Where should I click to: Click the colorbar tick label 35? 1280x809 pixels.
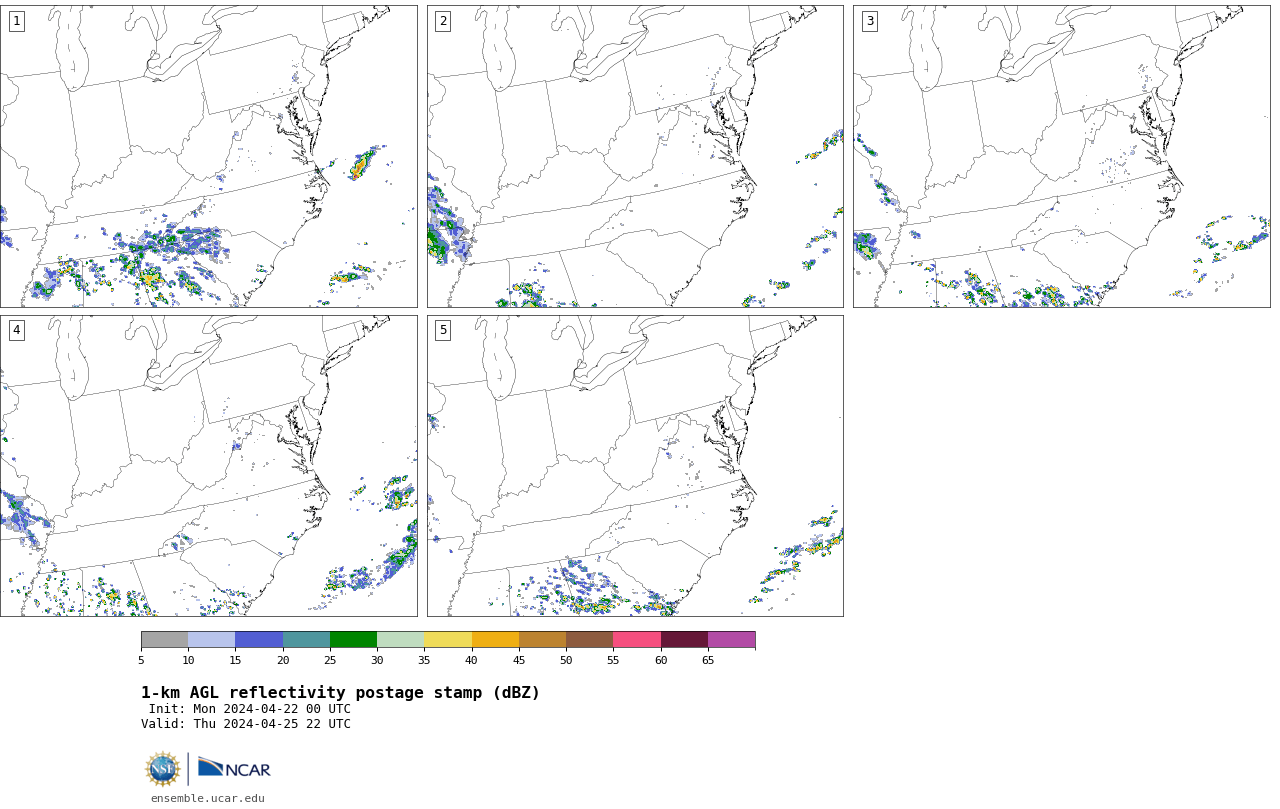pyautogui.click(x=424, y=660)
